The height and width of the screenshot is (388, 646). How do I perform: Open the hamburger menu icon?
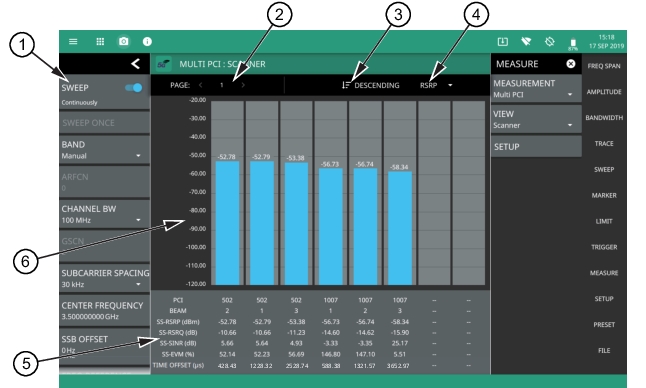tap(73, 42)
